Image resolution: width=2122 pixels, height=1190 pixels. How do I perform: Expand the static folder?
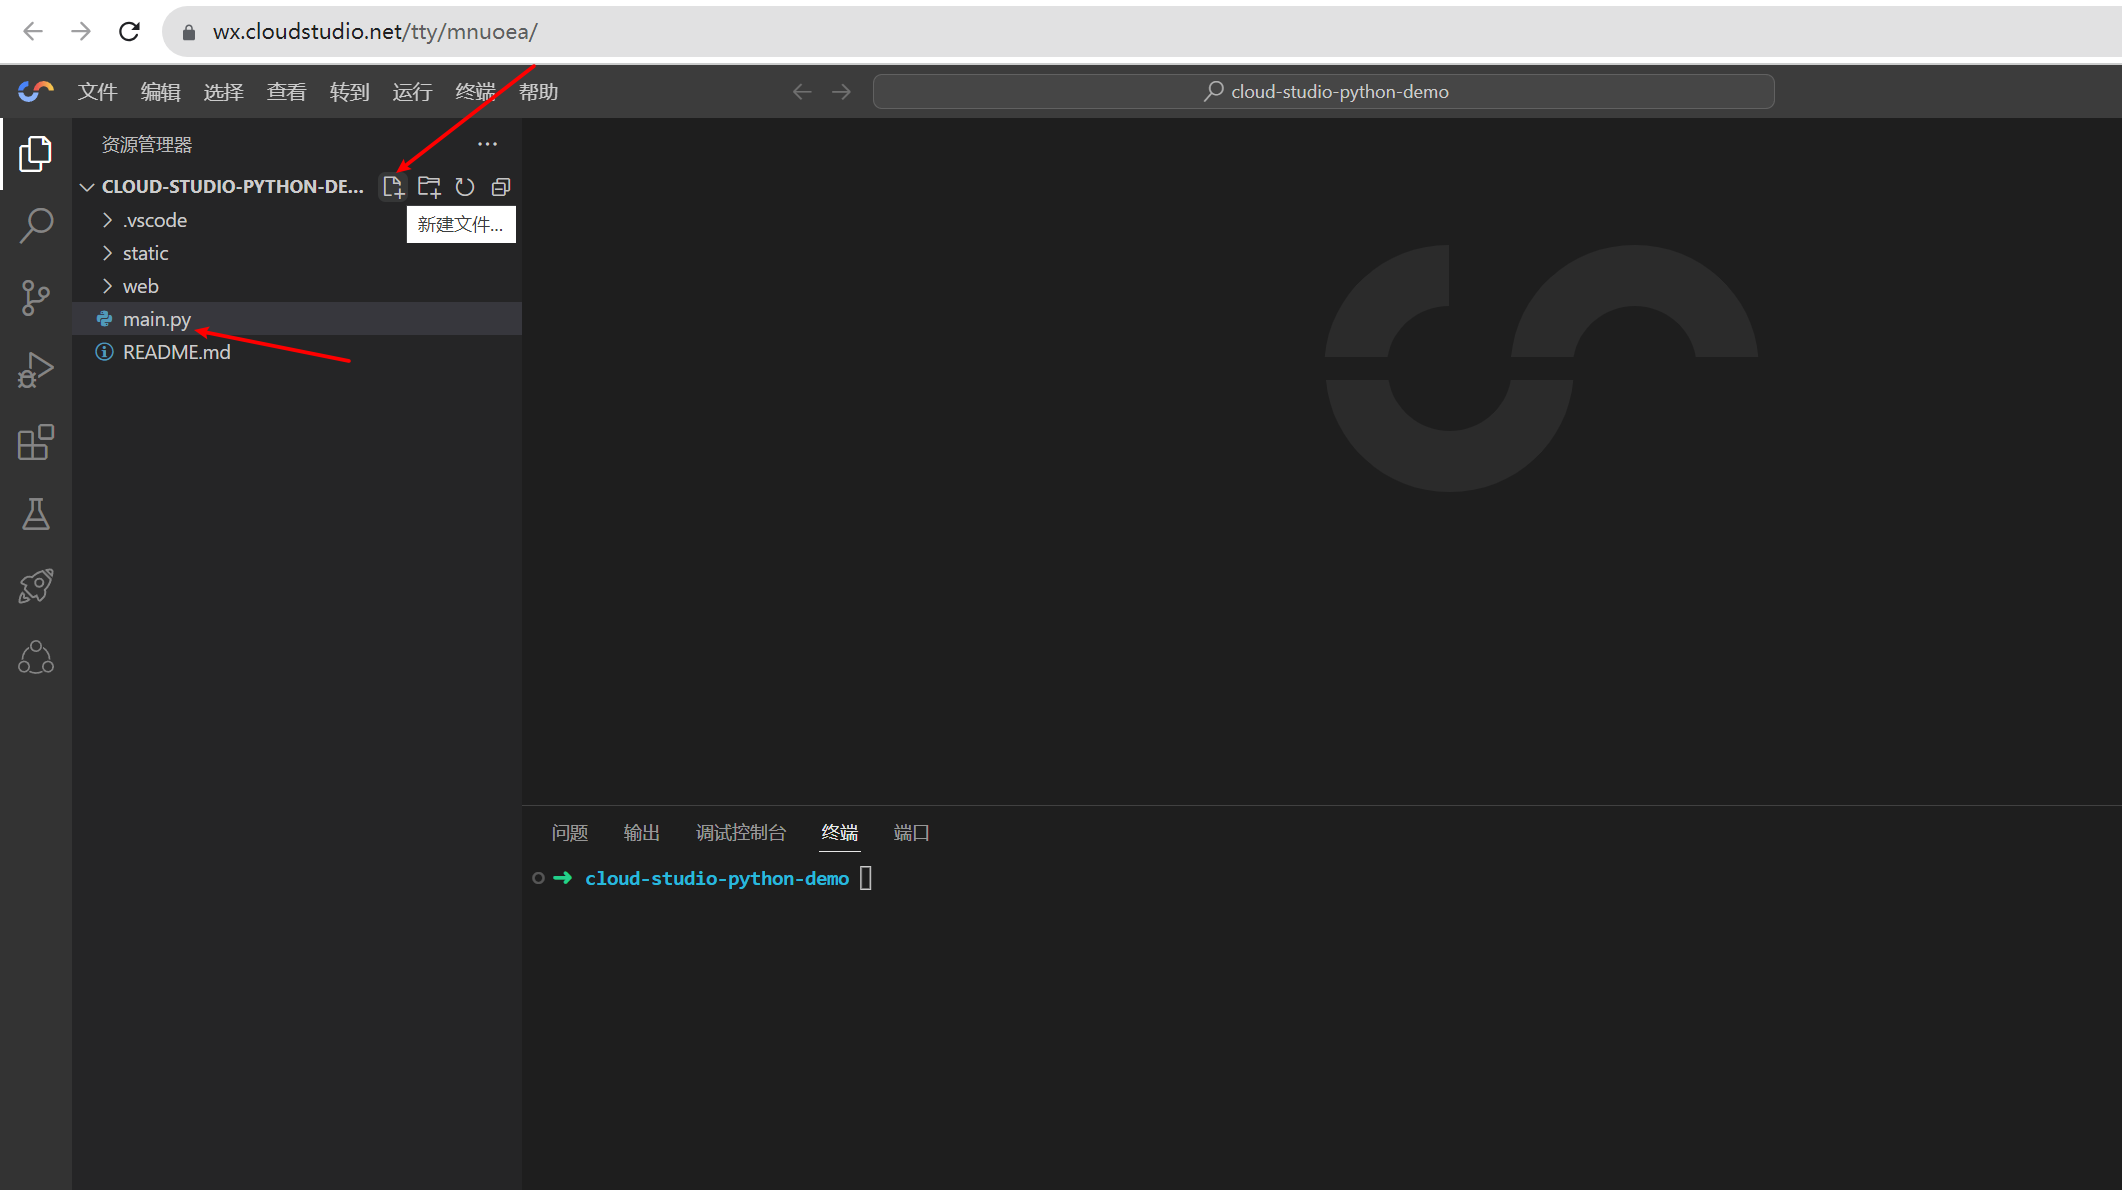[145, 253]
